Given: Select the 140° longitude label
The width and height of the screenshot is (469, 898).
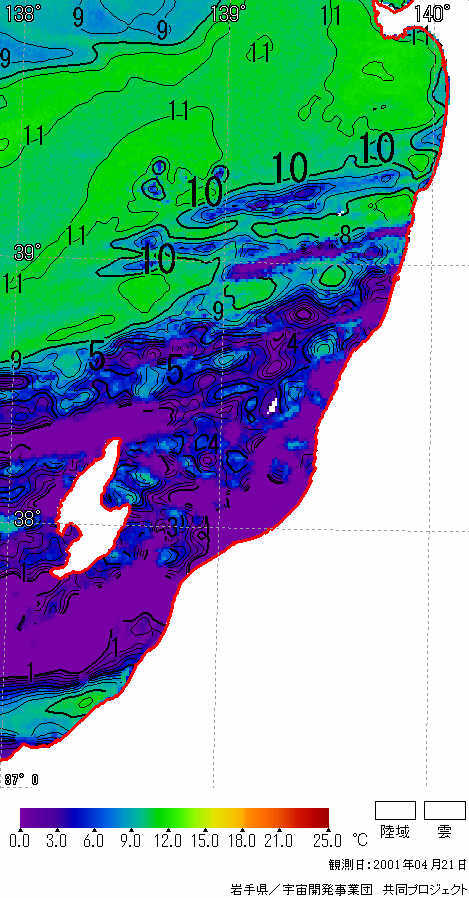Looking at the screenshot, I should point(432,13).
